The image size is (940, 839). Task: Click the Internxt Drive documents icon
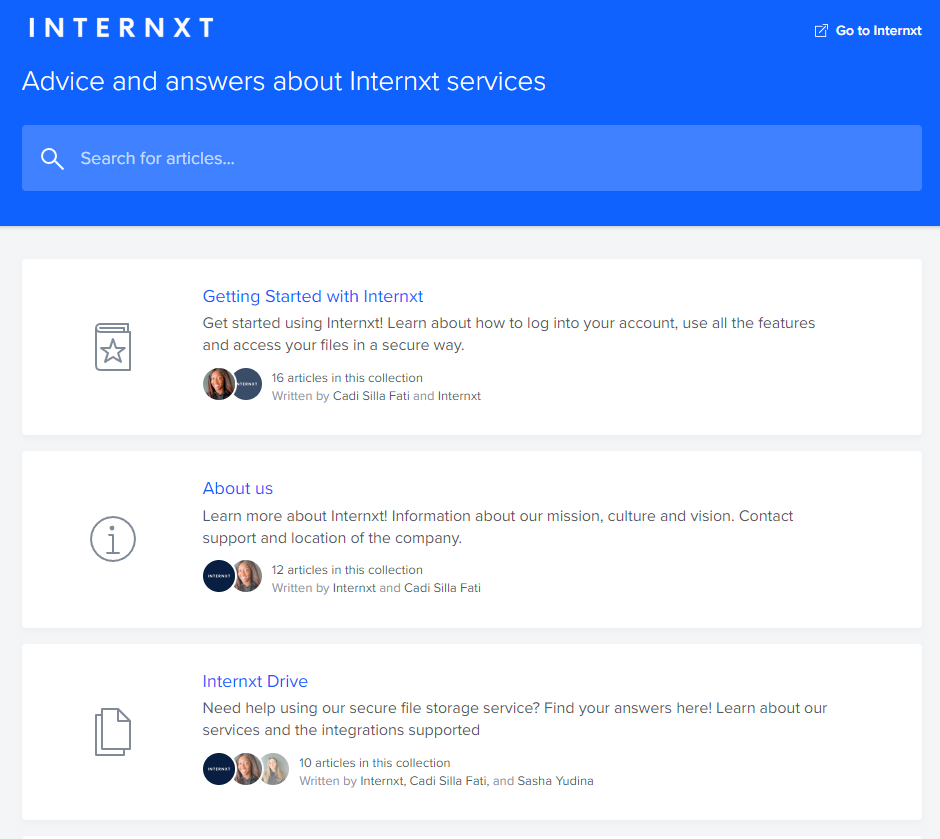112,731
